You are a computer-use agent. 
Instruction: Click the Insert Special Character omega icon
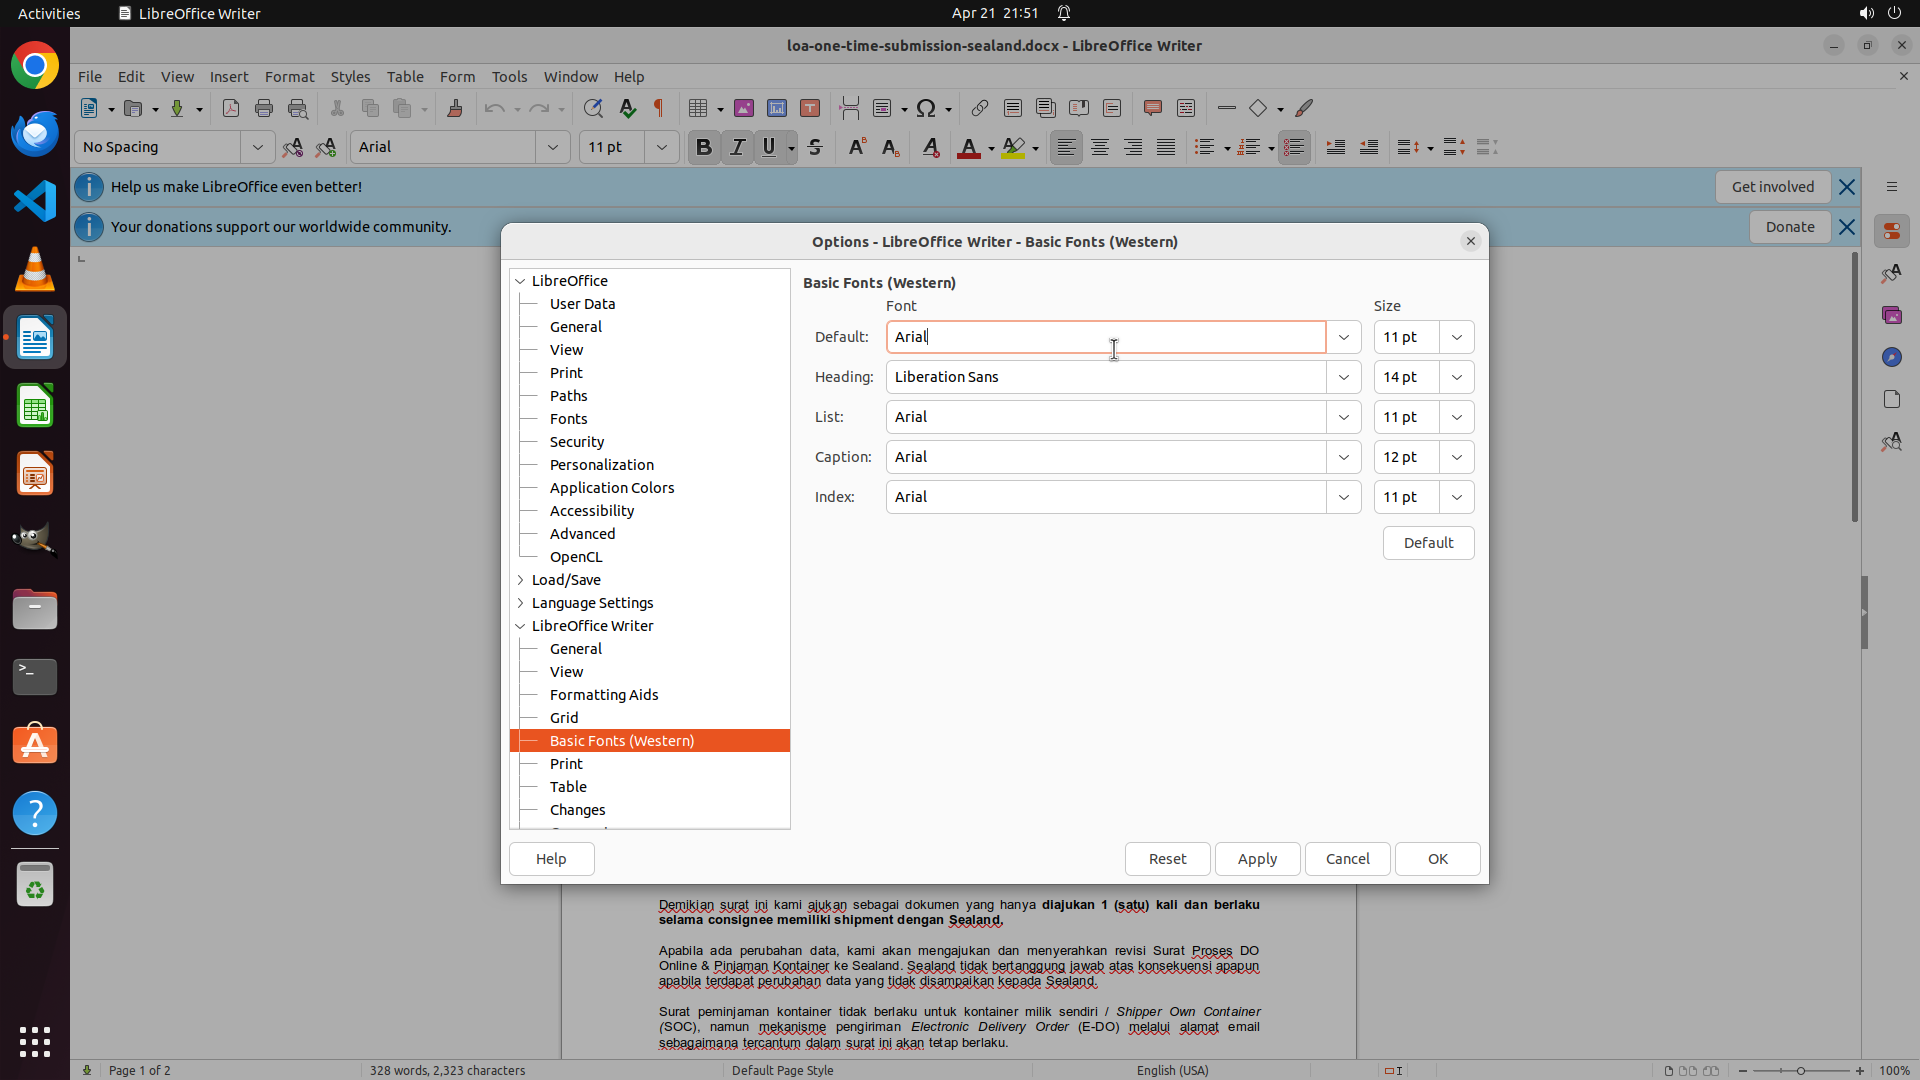(926, 108)
